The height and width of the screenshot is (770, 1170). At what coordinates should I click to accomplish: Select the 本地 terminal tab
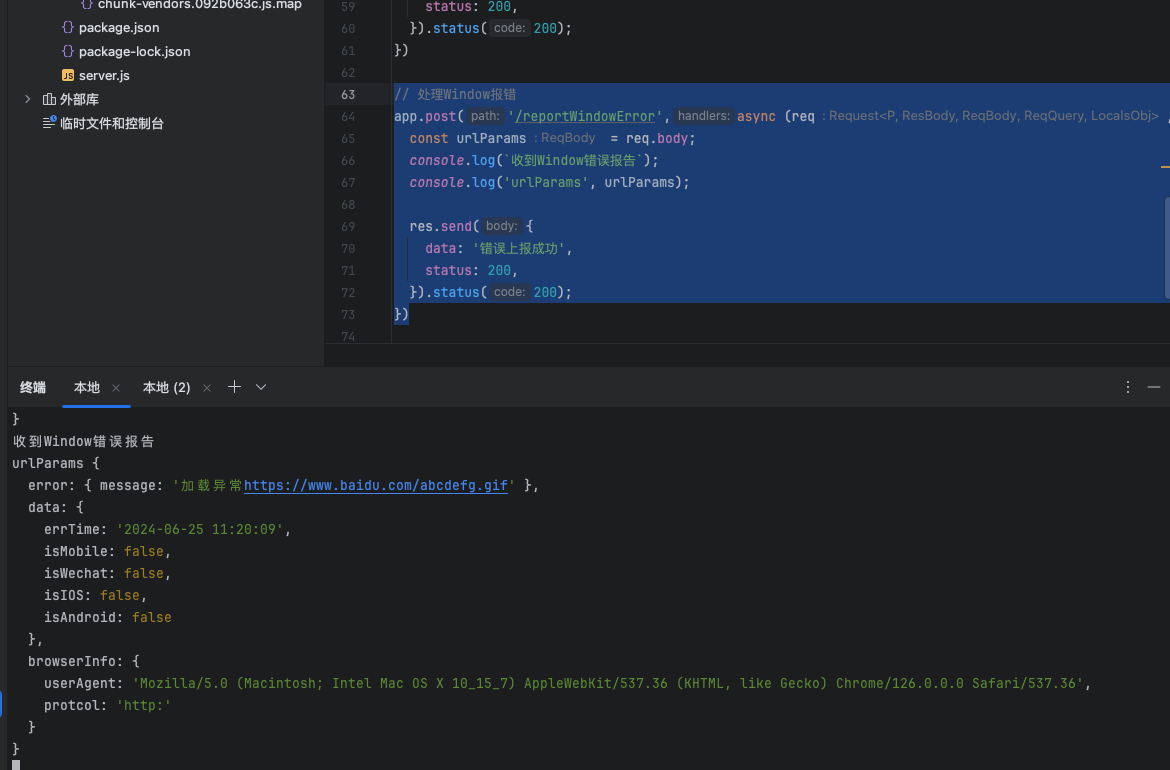pos(87,387)
